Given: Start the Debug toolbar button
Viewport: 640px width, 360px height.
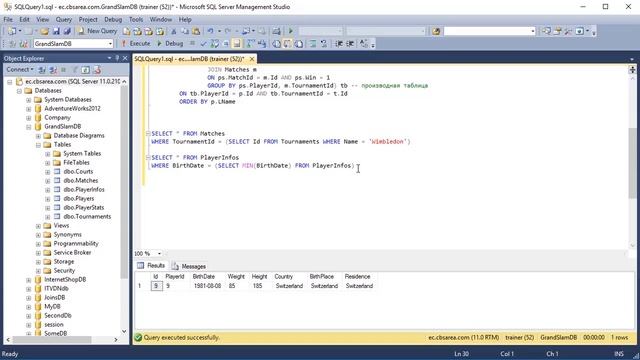Looking at the screenshot, I should point(170,43).
